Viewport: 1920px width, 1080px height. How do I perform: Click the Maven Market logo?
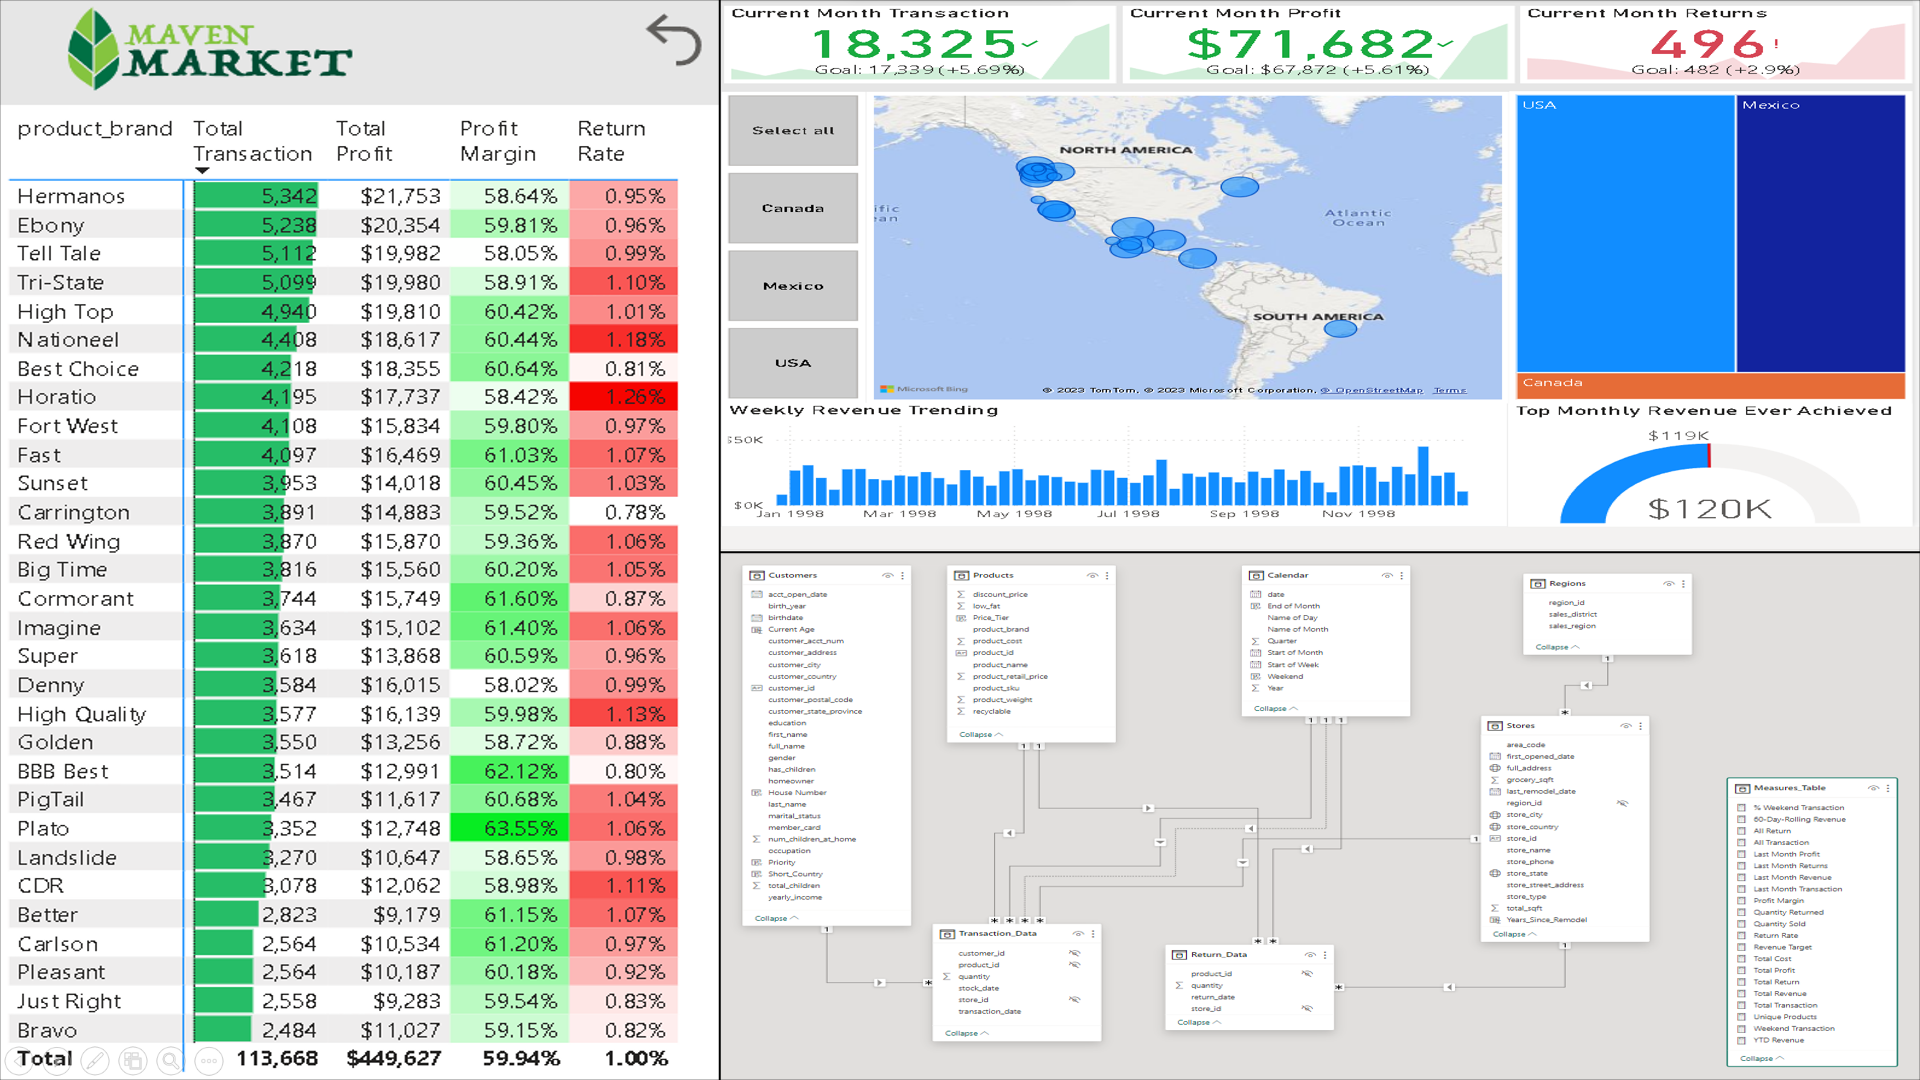coord(210,50)
